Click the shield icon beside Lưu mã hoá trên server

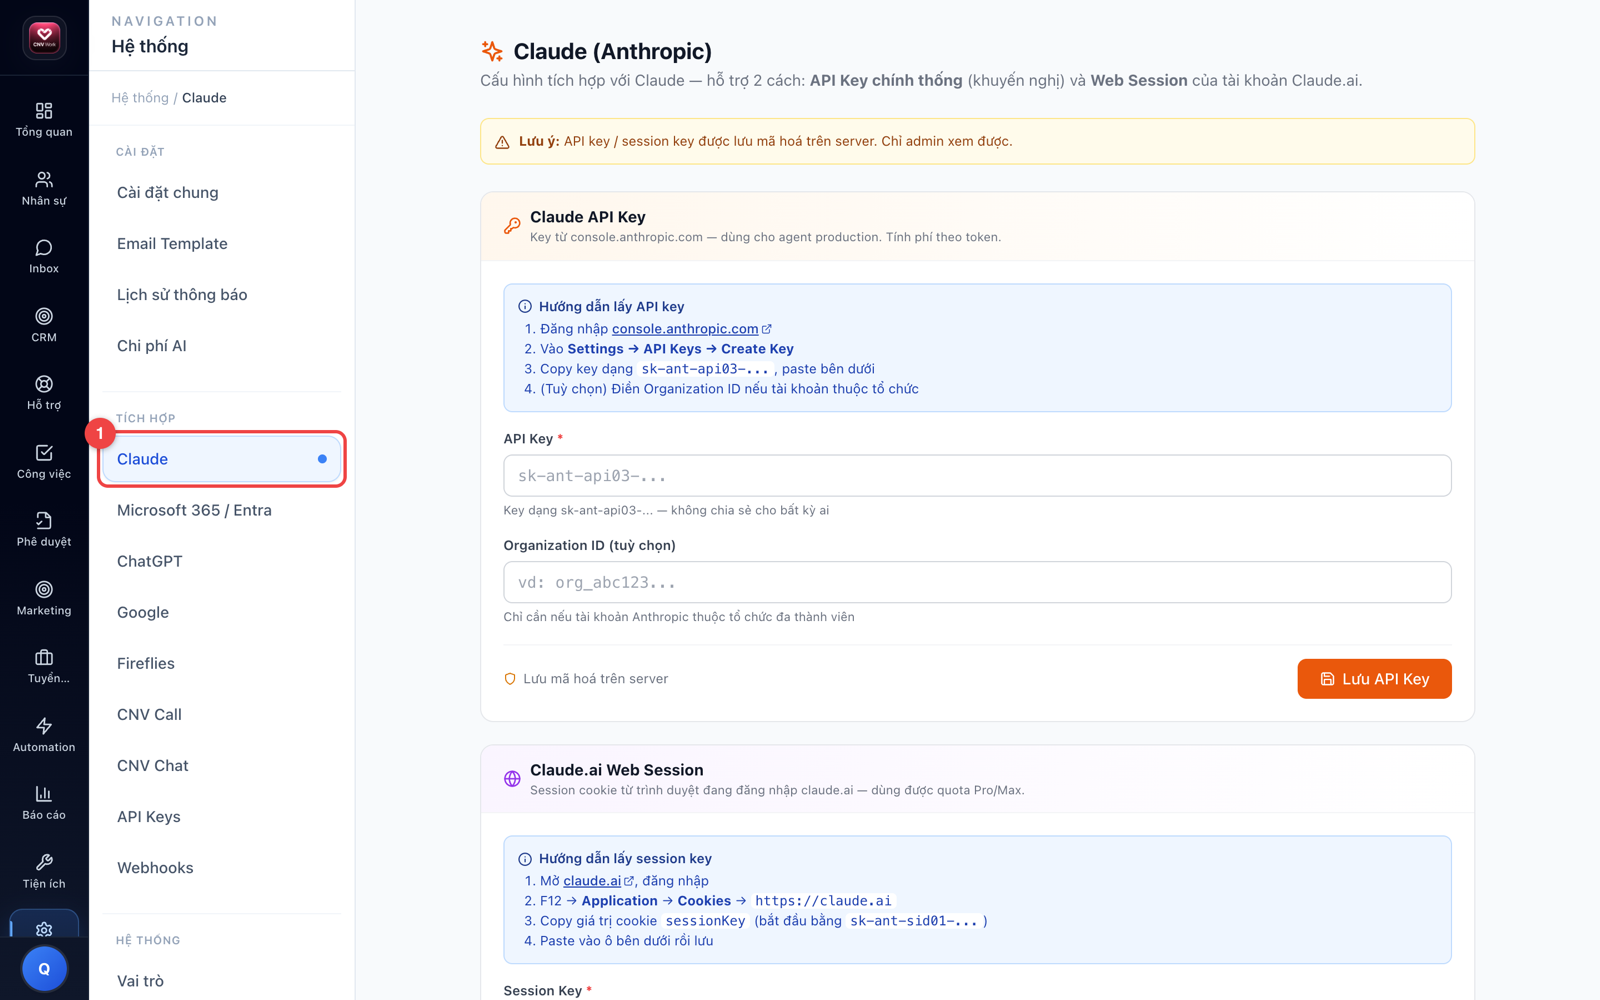[510, 679]
